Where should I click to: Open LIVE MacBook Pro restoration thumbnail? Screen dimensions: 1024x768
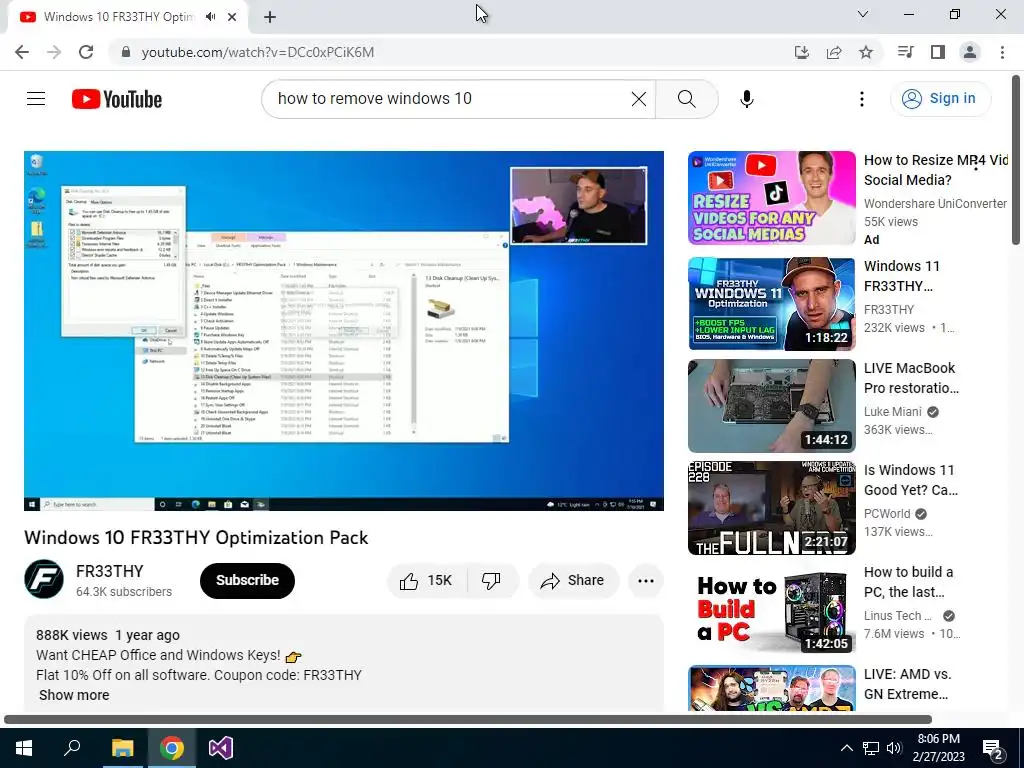tap(771, 406)
